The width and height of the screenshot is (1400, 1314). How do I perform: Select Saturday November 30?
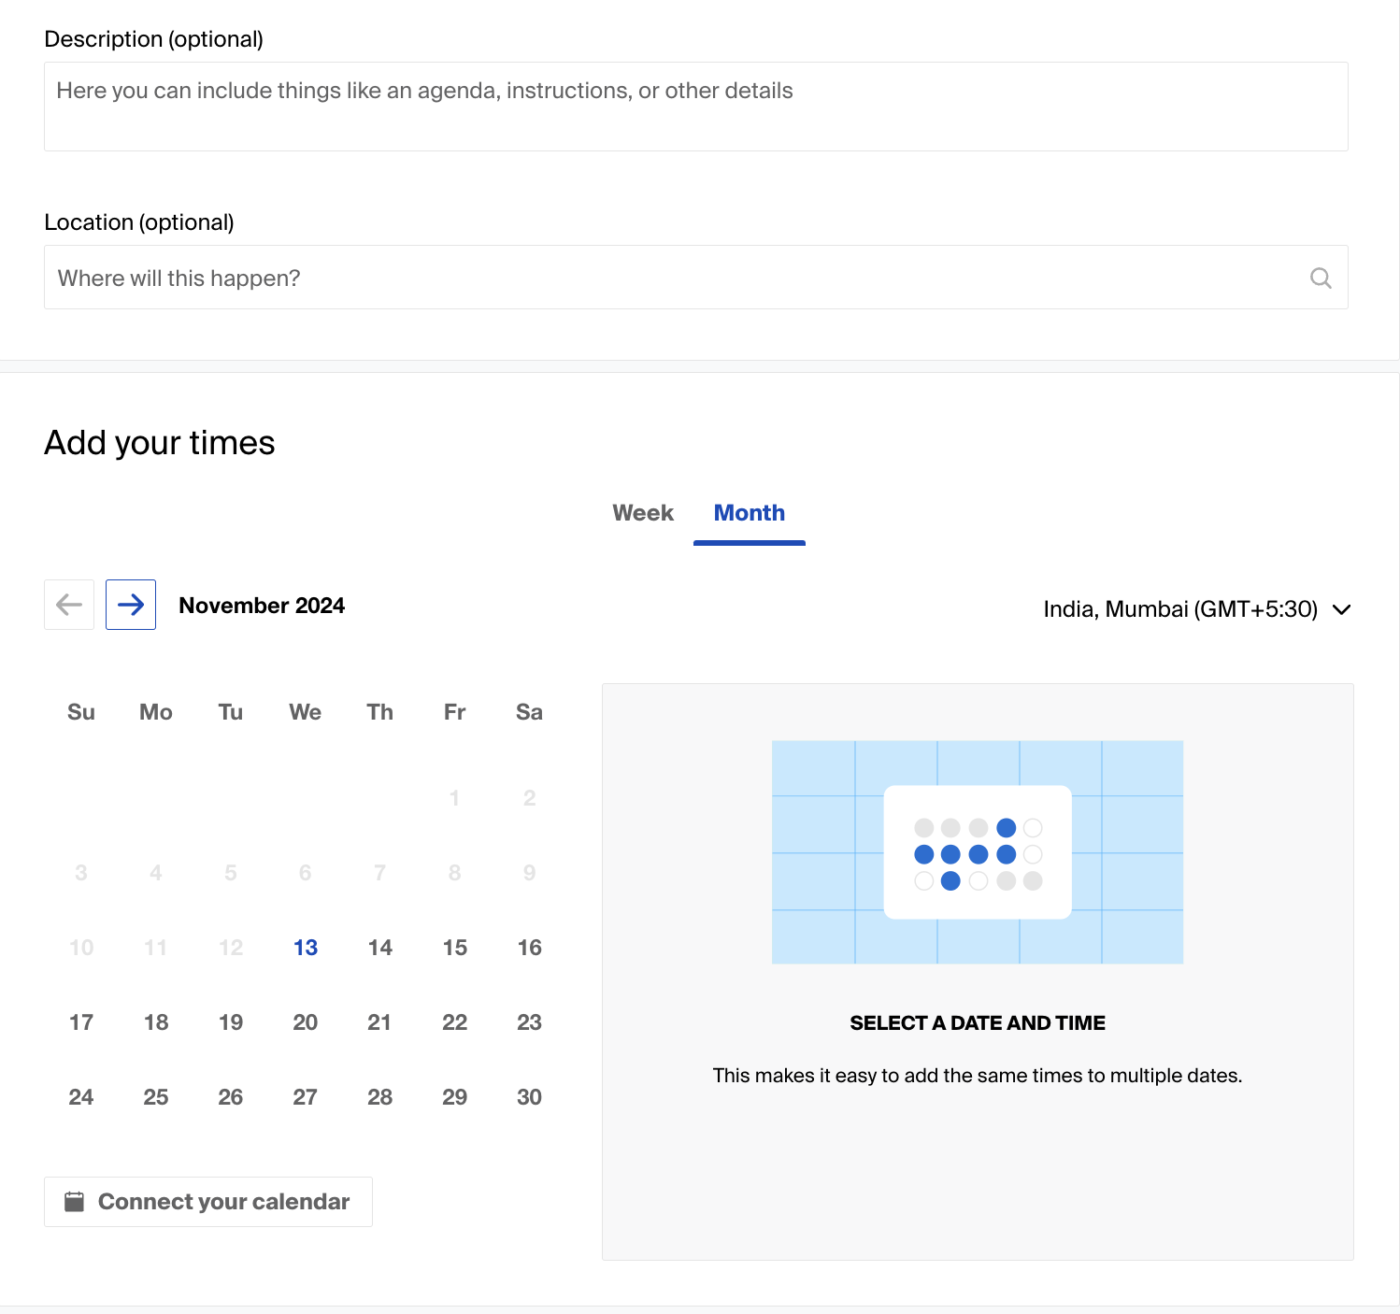tap(529, 1097)
